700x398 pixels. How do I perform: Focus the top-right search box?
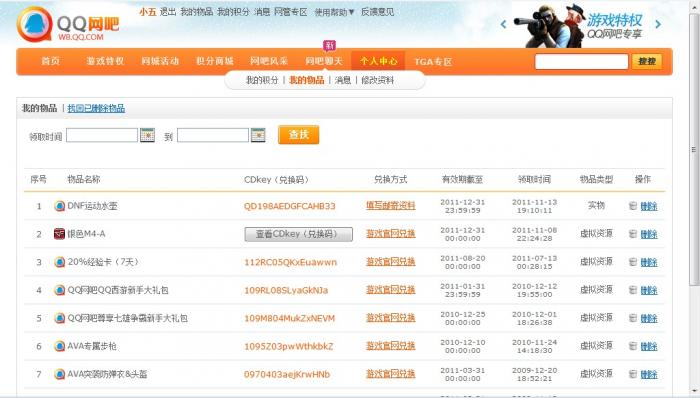click(x=582, y=62)
